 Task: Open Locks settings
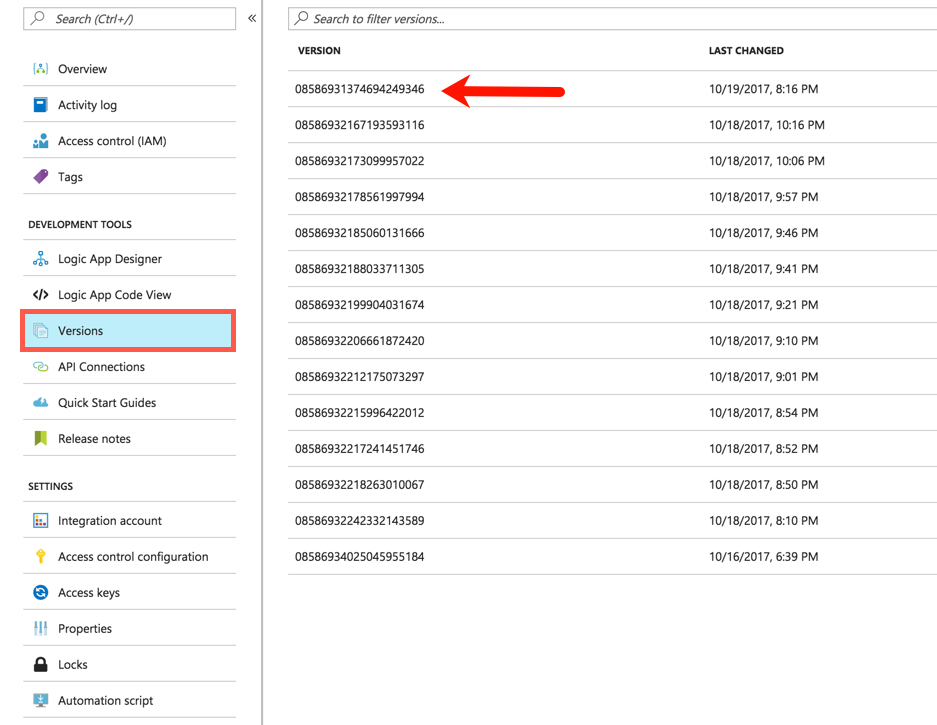click(x=129, y=665)
